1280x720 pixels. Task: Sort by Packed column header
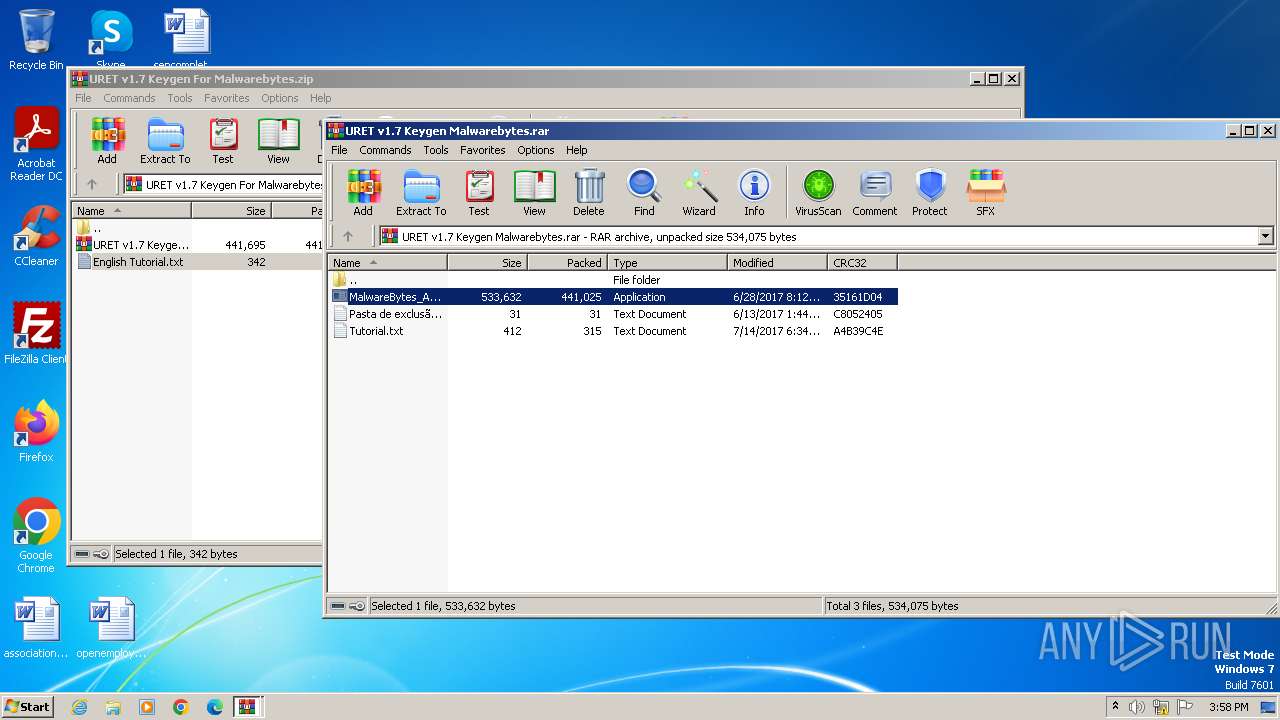[x=567, y=263]
